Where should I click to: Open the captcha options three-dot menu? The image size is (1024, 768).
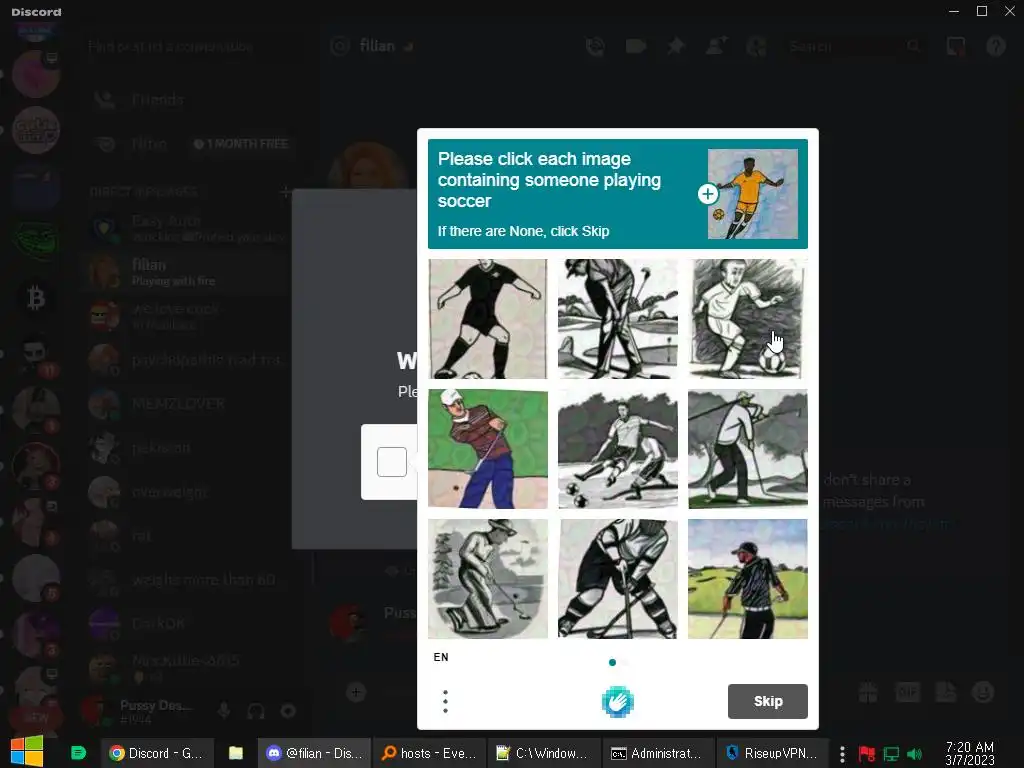[x=445, y=701]
